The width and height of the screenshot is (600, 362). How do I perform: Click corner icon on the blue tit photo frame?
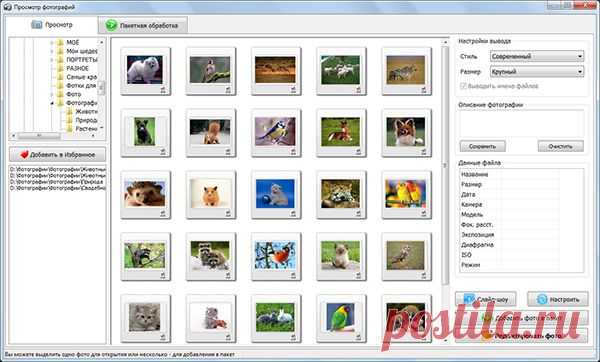tap(293, 152)
